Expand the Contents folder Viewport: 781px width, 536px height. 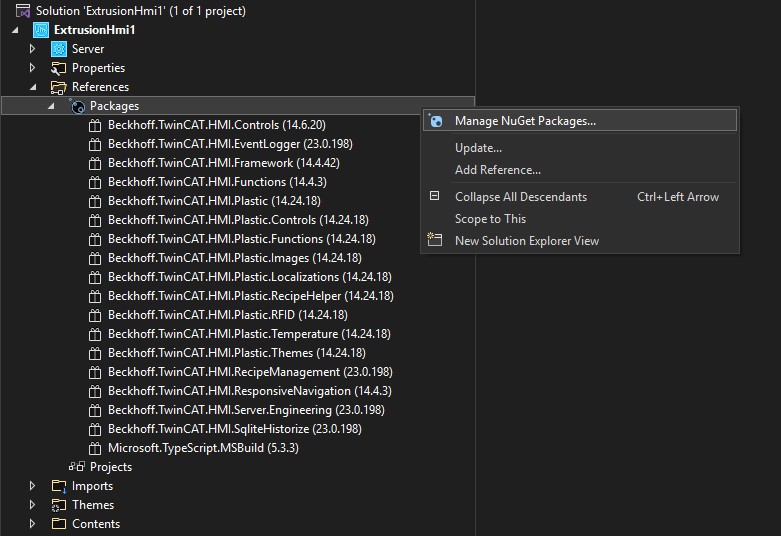pos(32,524)
